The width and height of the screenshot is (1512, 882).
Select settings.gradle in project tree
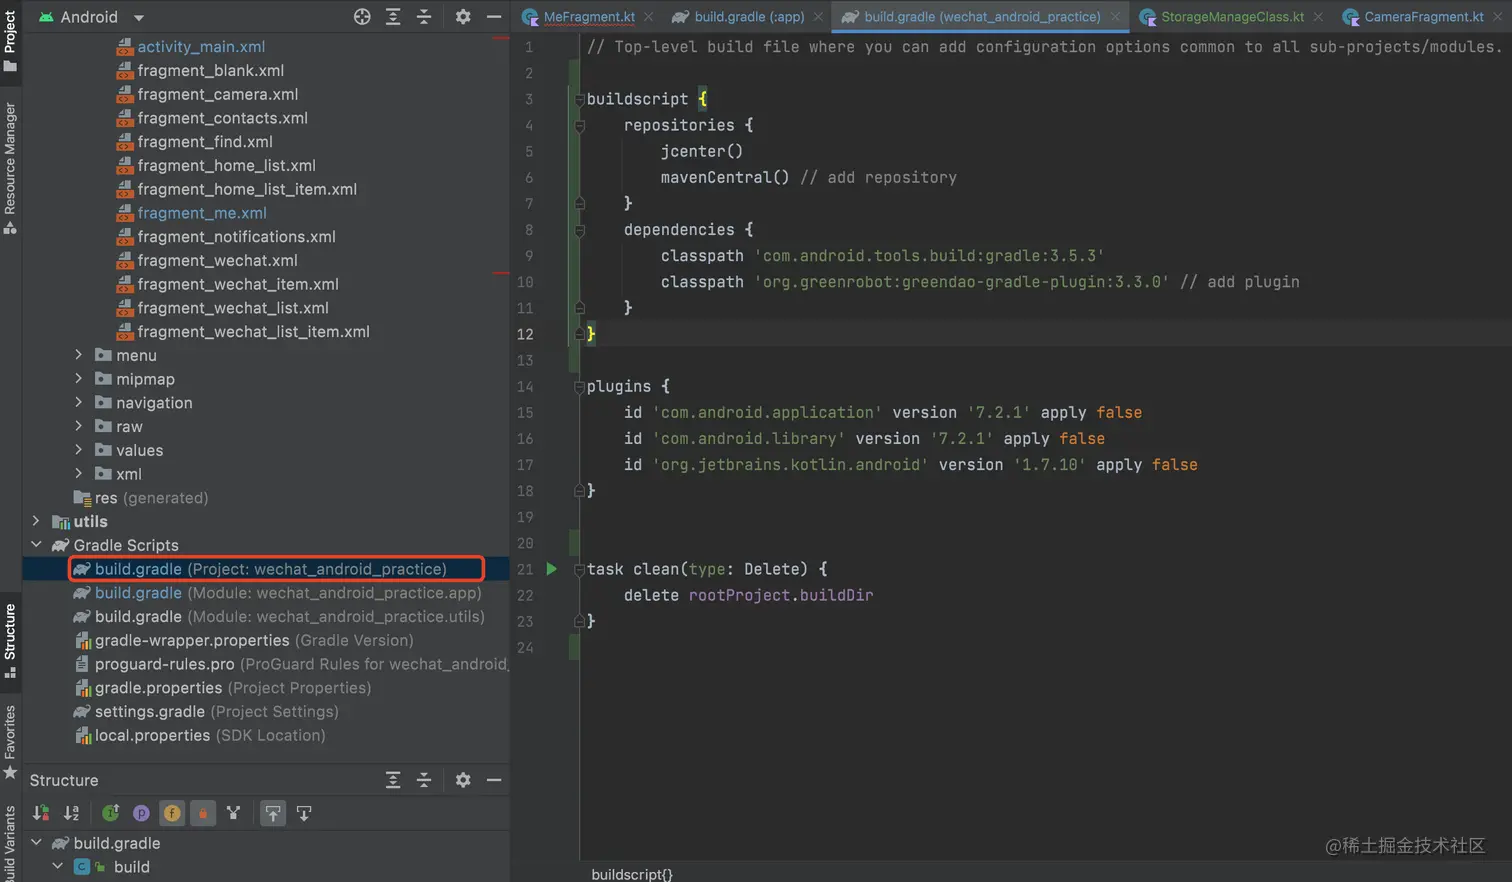click(149, 712)
